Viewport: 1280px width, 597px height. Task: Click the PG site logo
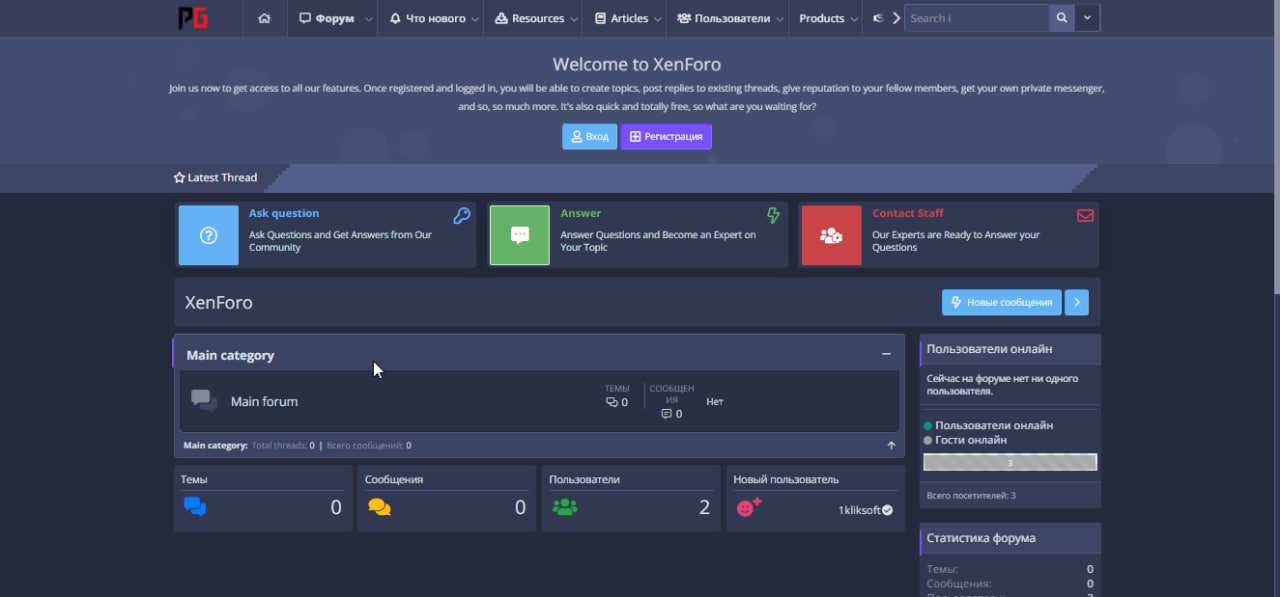pos(193,18)
